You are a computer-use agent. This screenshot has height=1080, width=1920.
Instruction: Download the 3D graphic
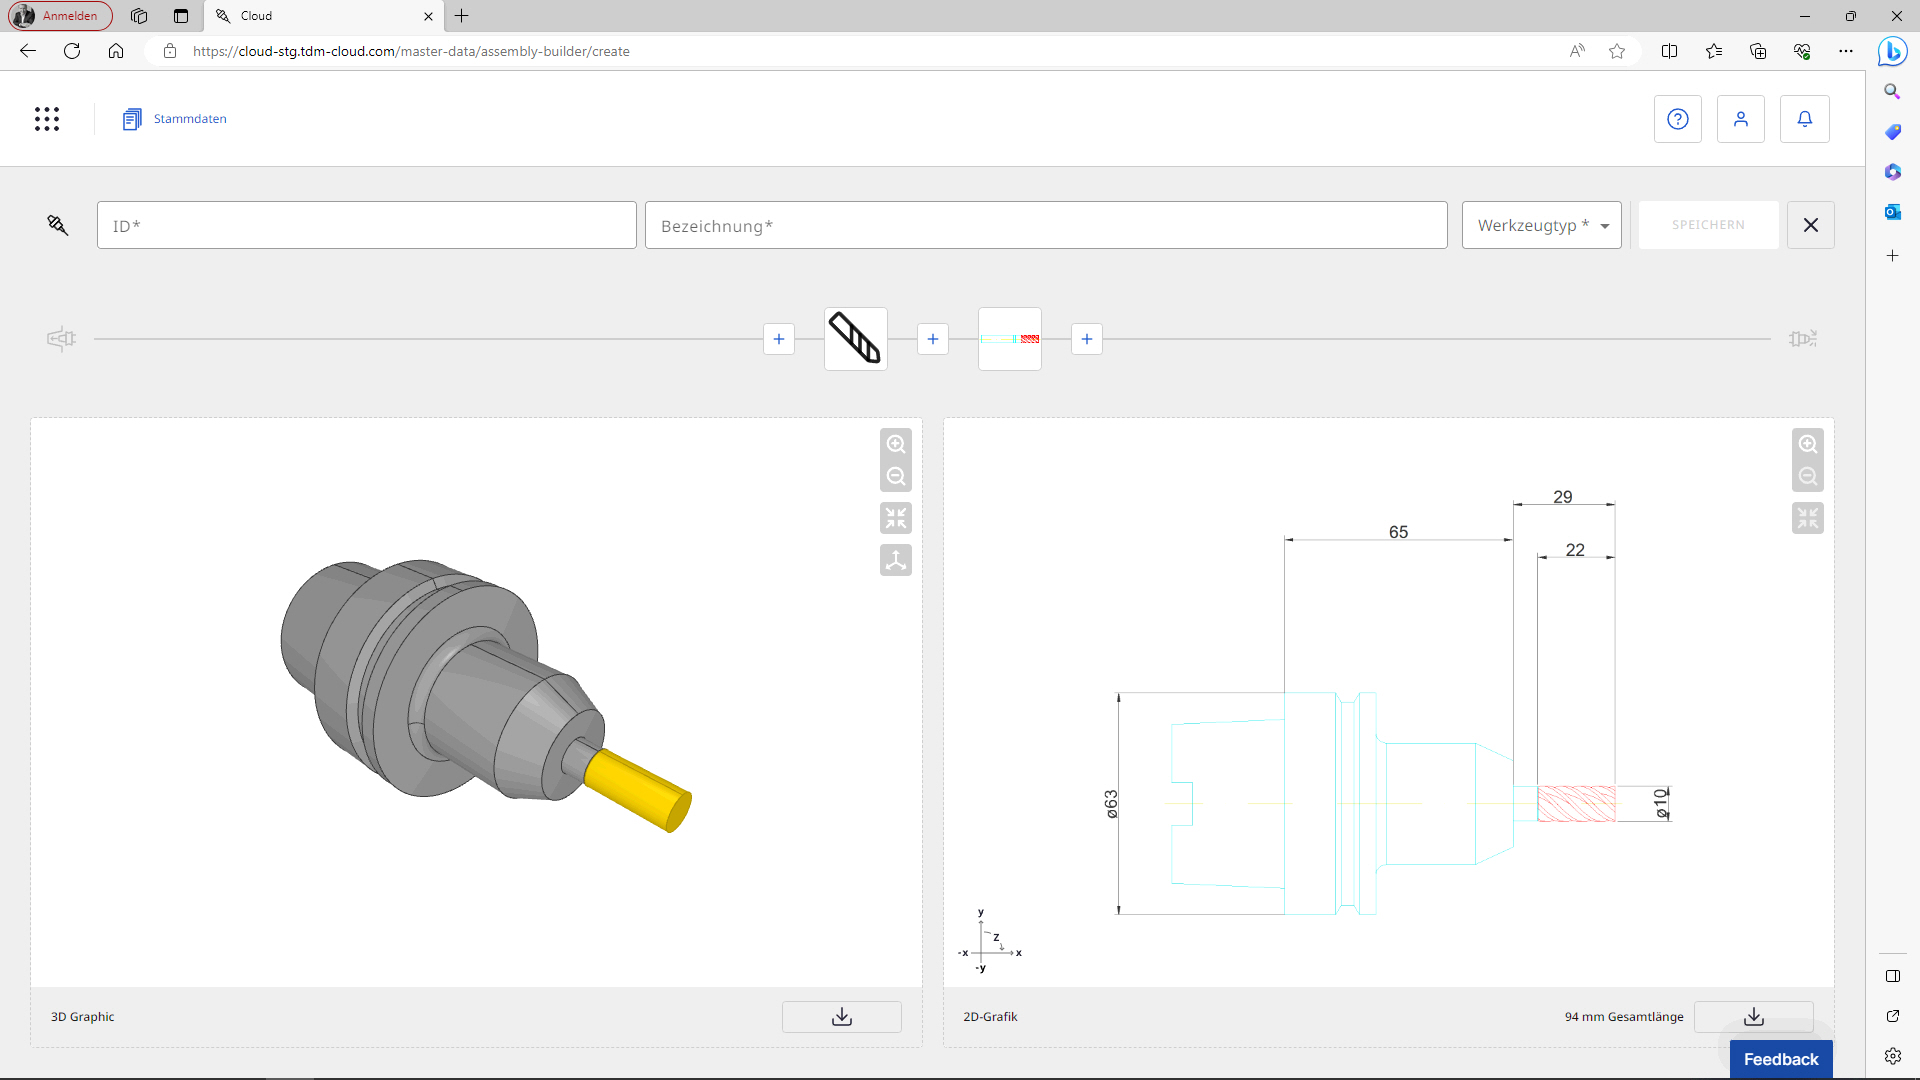click(x=842, y=1017)
